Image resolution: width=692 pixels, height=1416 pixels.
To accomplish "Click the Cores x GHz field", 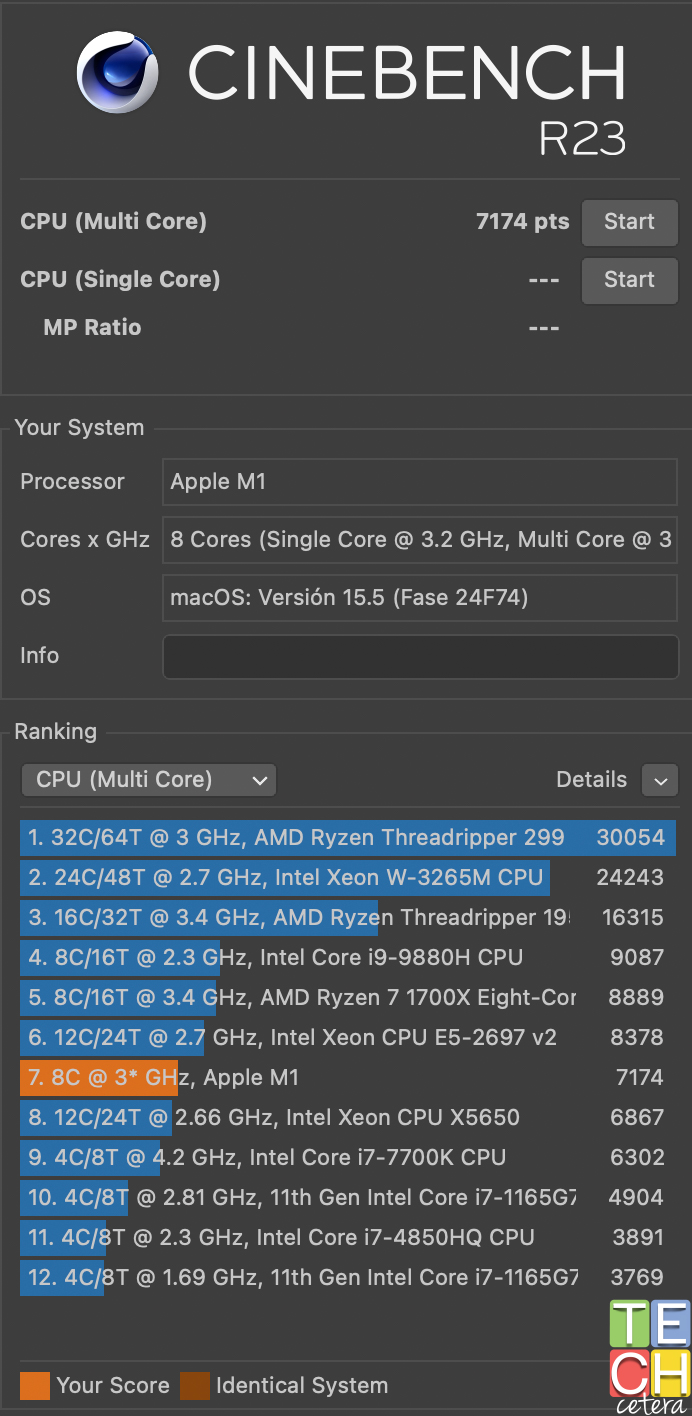I will click(420, 540).
